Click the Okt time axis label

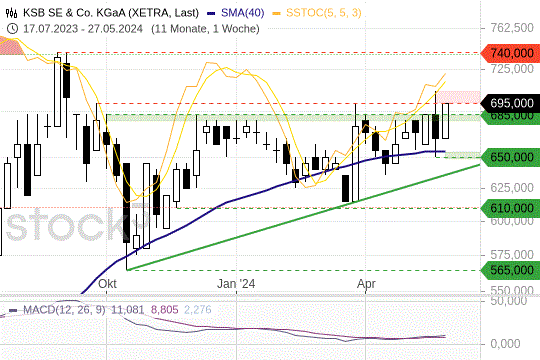coord(107,284)
